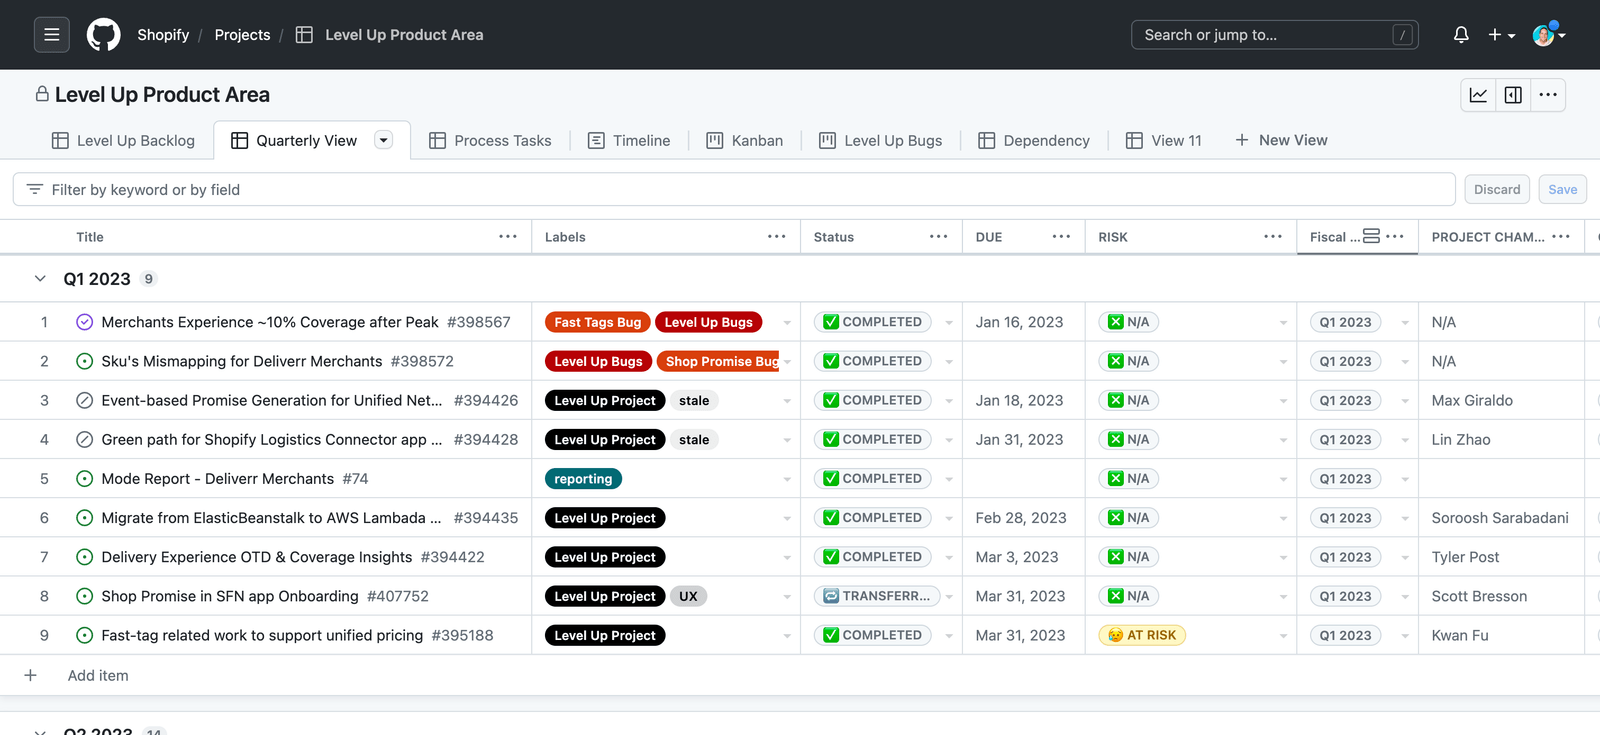
Task: Click the lock icon beside project title
Action: click(x=42, y=94)
